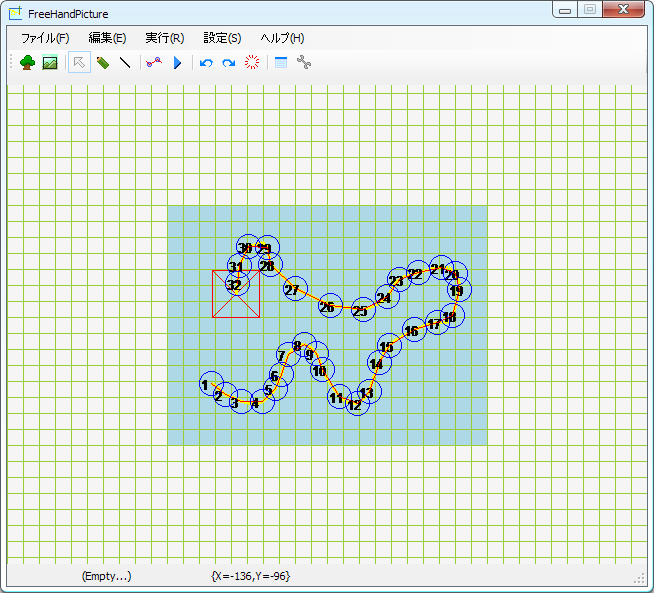Image resolution: width=654 pixels, height=593 pixels.
Task: Click the red dotted circle icon
Action: click(252, 63)
